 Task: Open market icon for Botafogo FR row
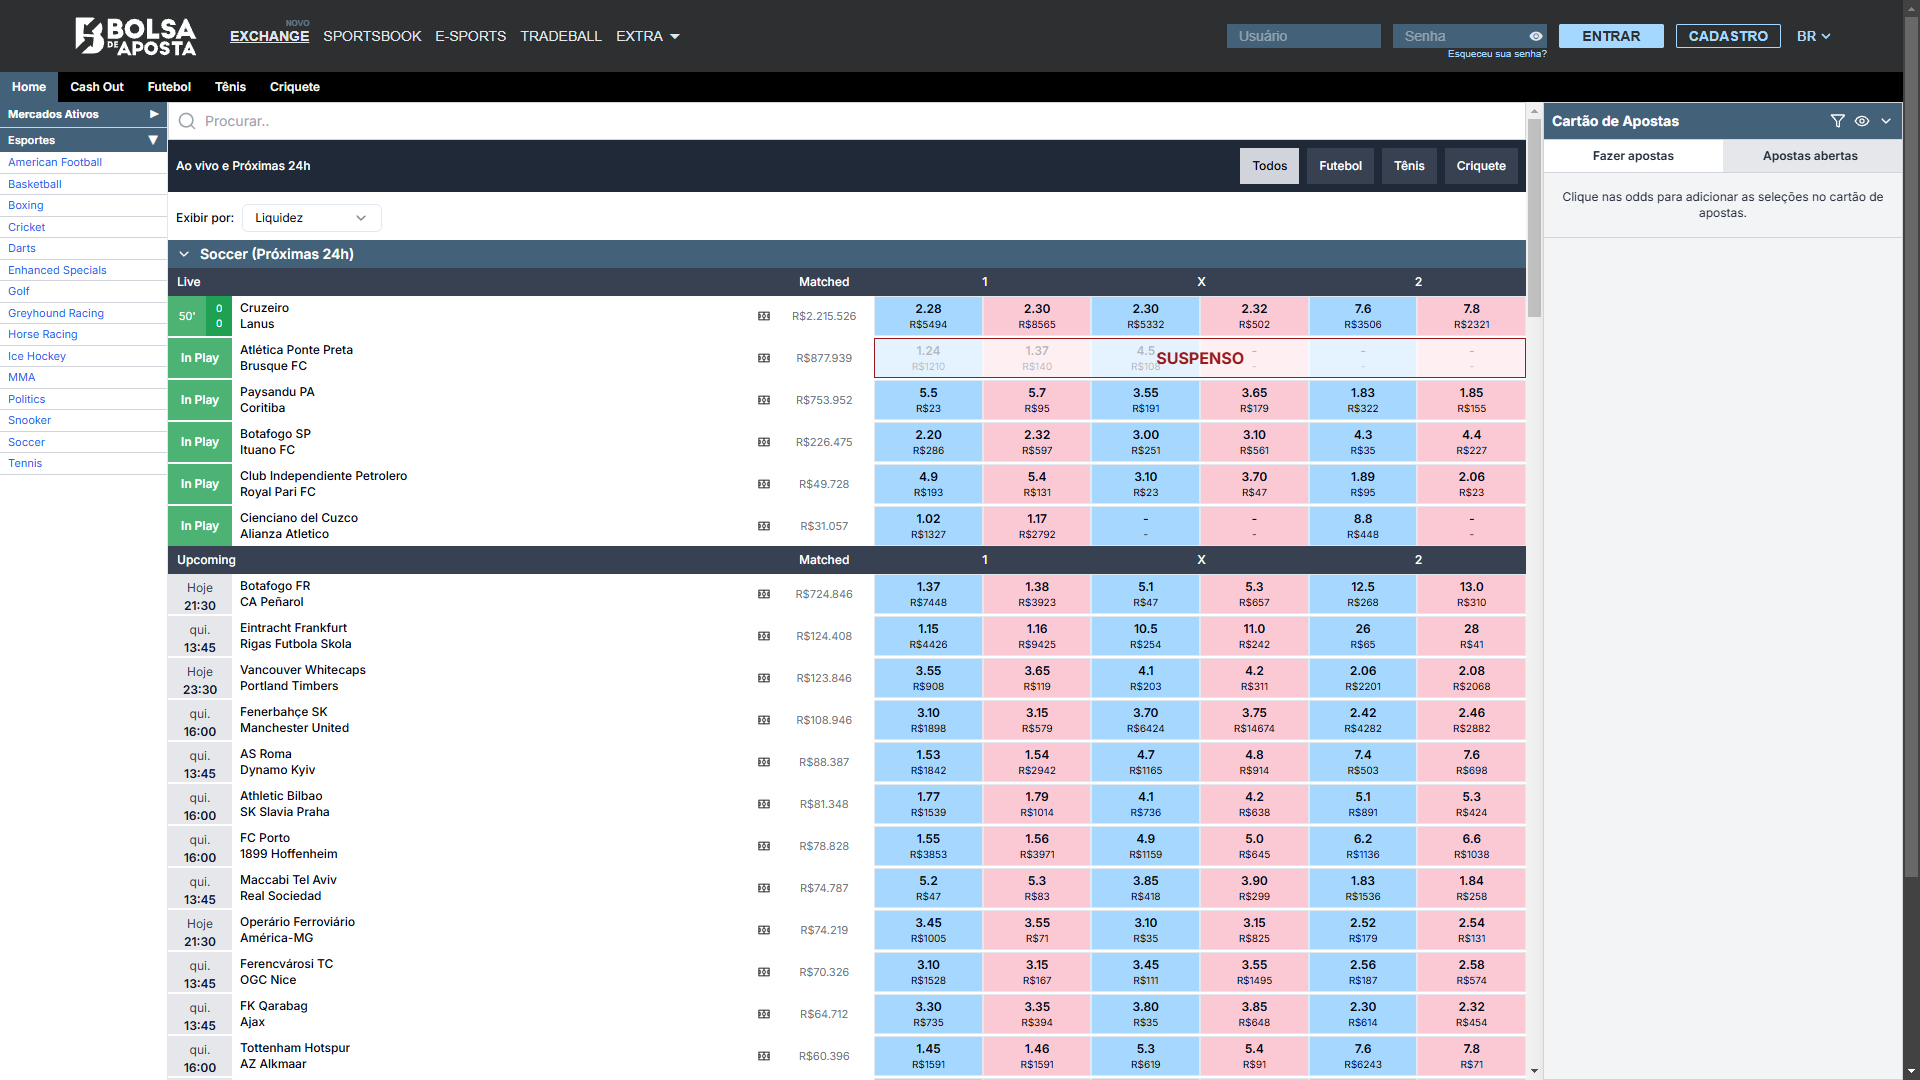(764, 594)
